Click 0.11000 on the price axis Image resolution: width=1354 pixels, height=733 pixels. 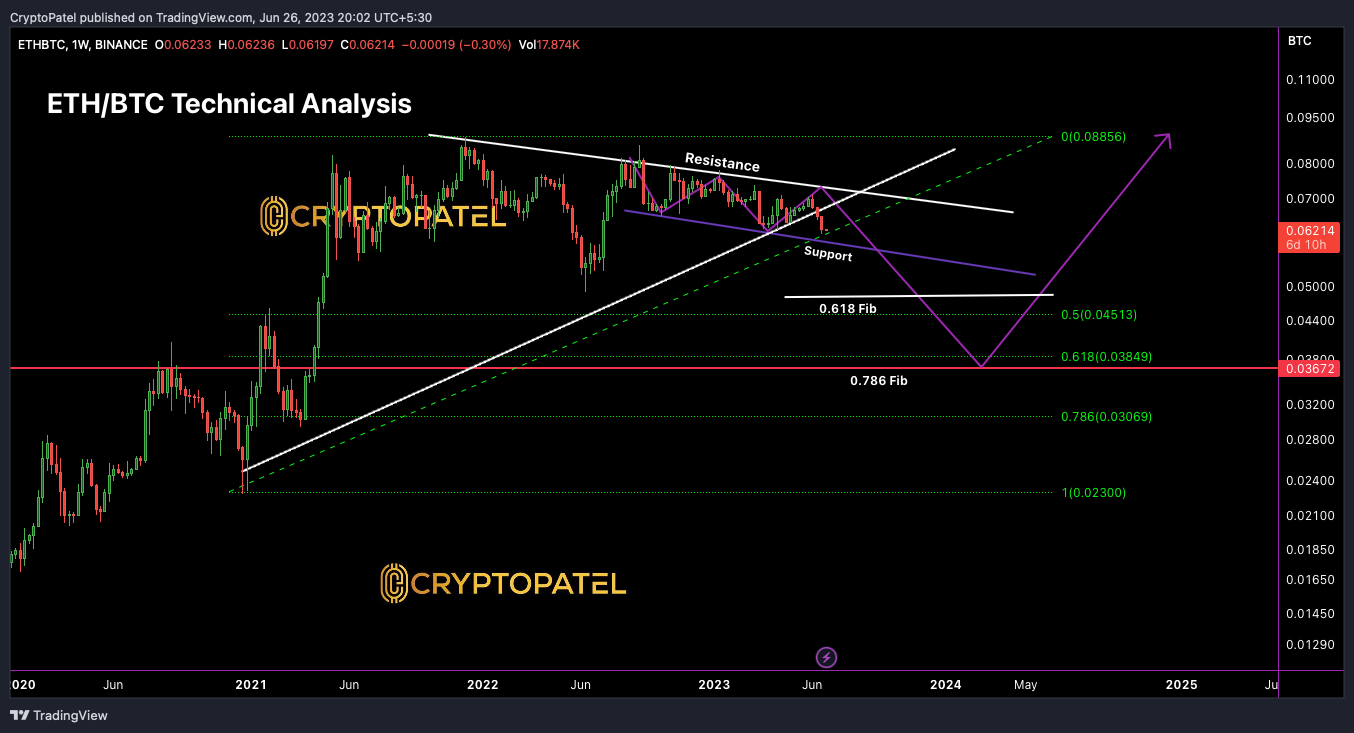[1310, 79]
